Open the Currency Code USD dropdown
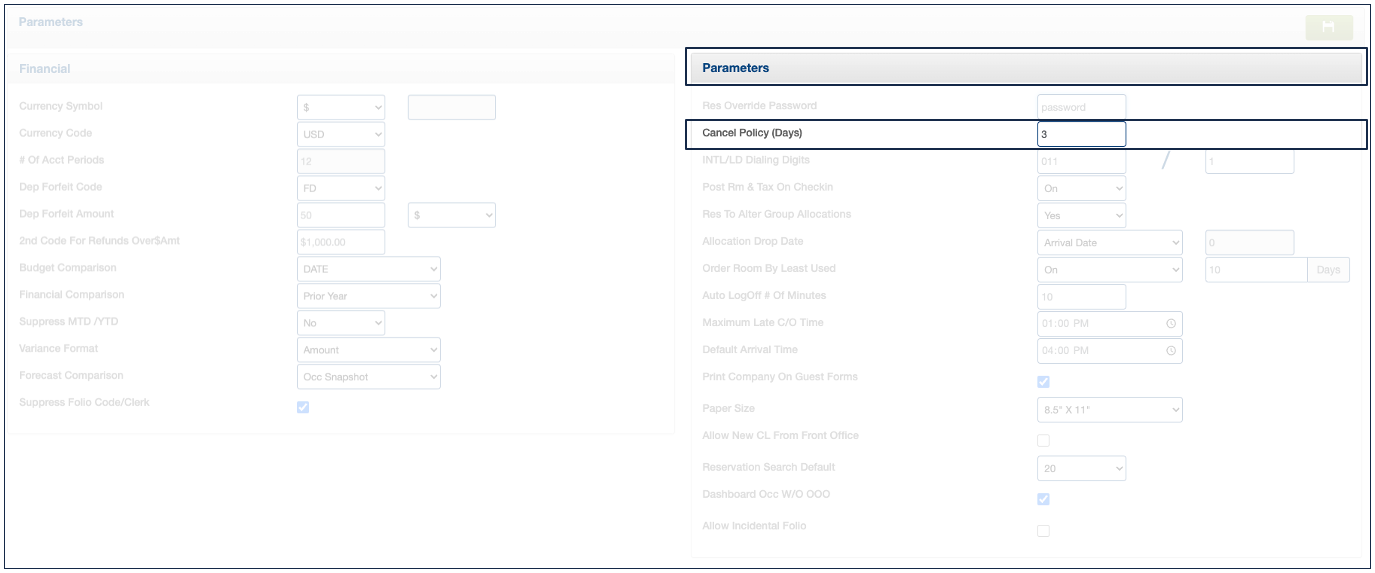This screenshot has height=573, width=1375. pyautogui.click(x=341, y=134)
